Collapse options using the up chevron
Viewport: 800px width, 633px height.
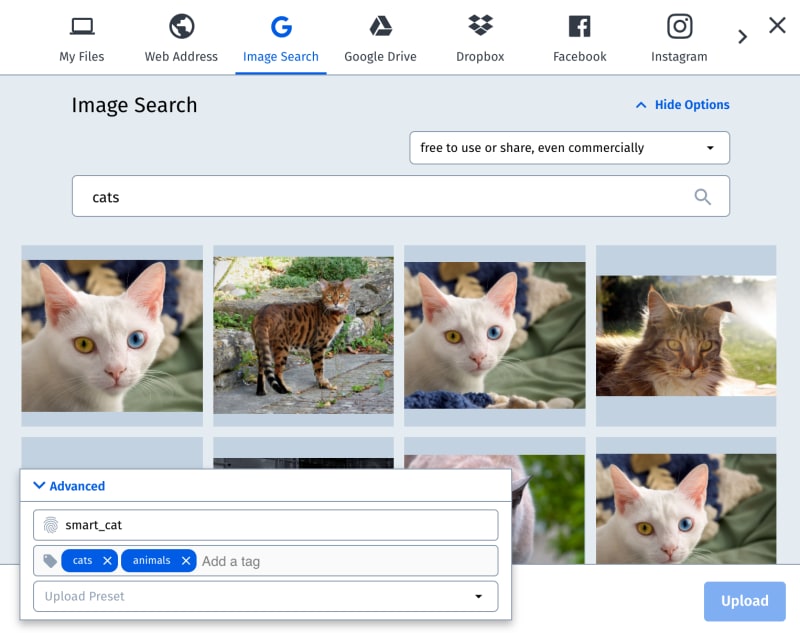coord(641,105)
